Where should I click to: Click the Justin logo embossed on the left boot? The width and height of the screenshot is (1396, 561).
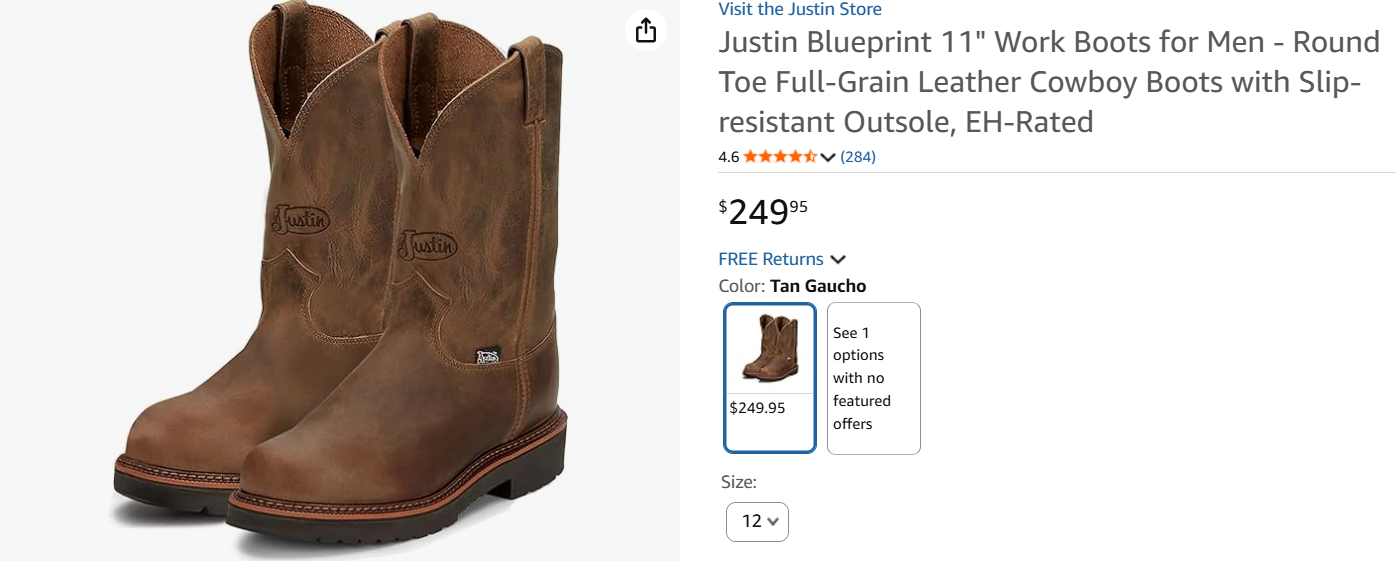tap(300, 218)
